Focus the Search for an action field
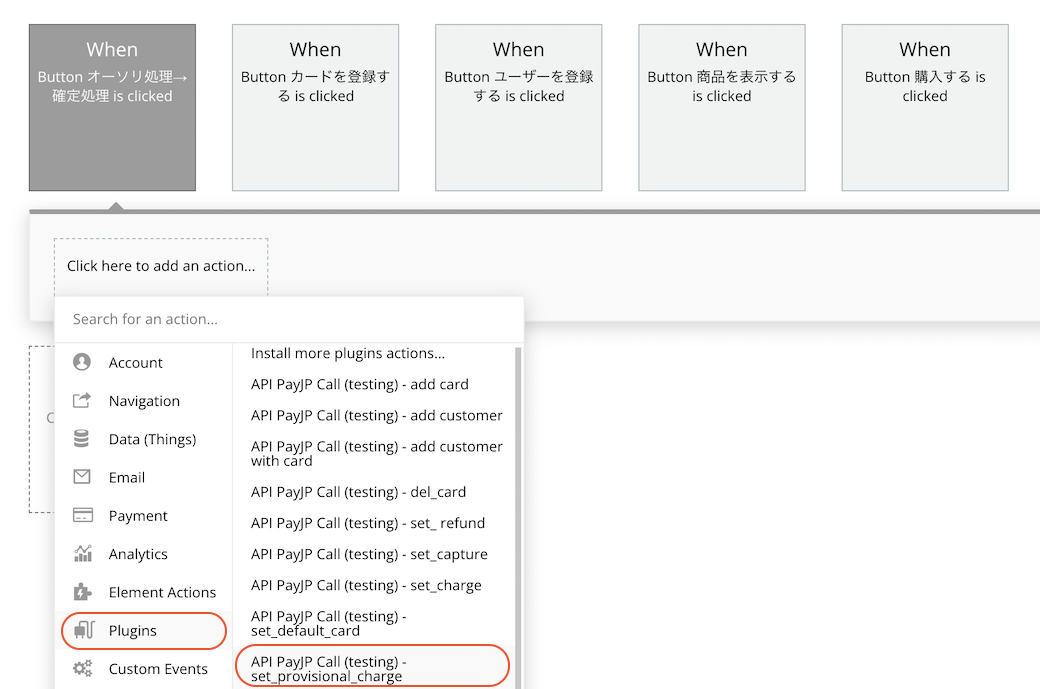 pos(289,319)
